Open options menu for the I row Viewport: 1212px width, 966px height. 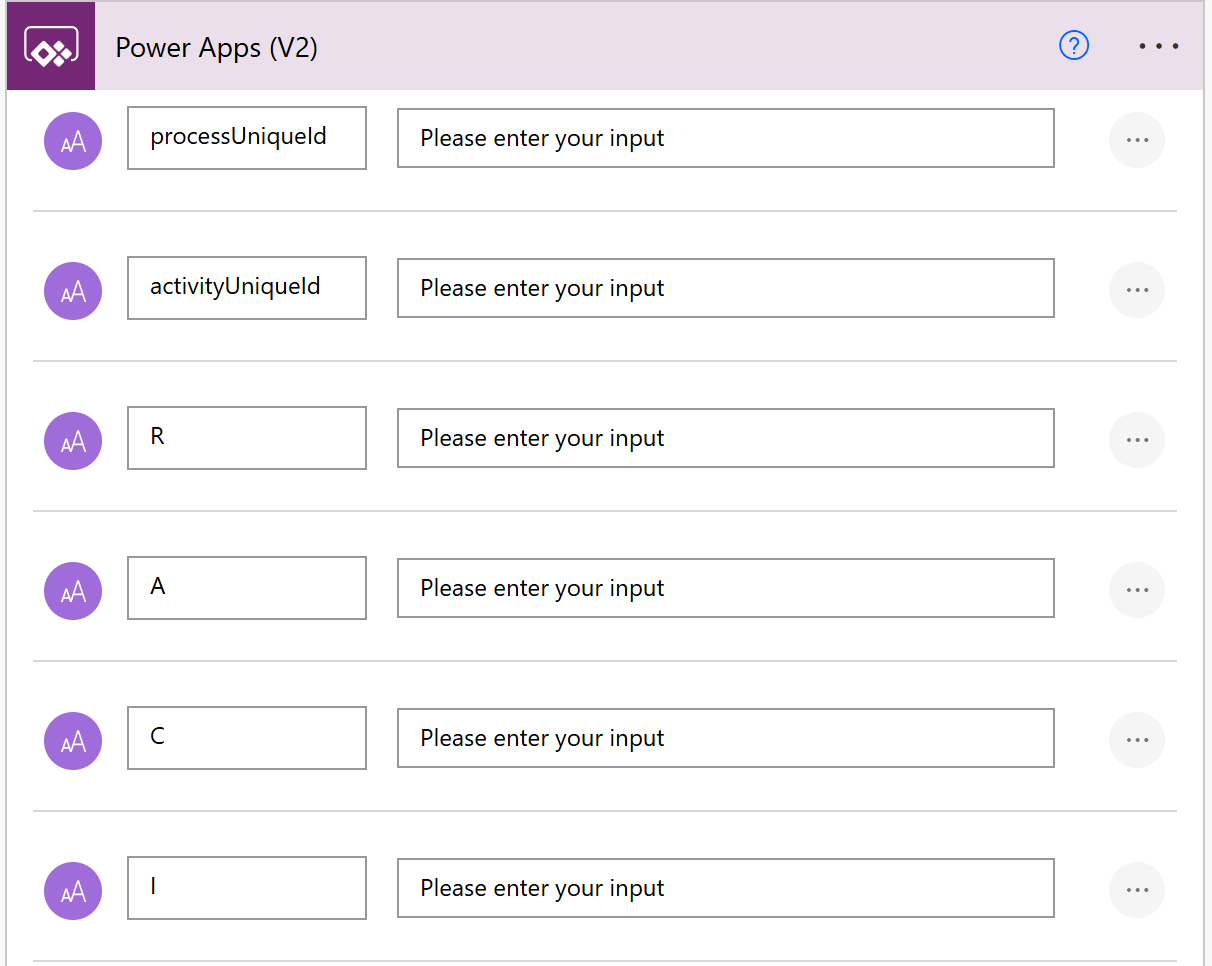(x=1137, y=890)
